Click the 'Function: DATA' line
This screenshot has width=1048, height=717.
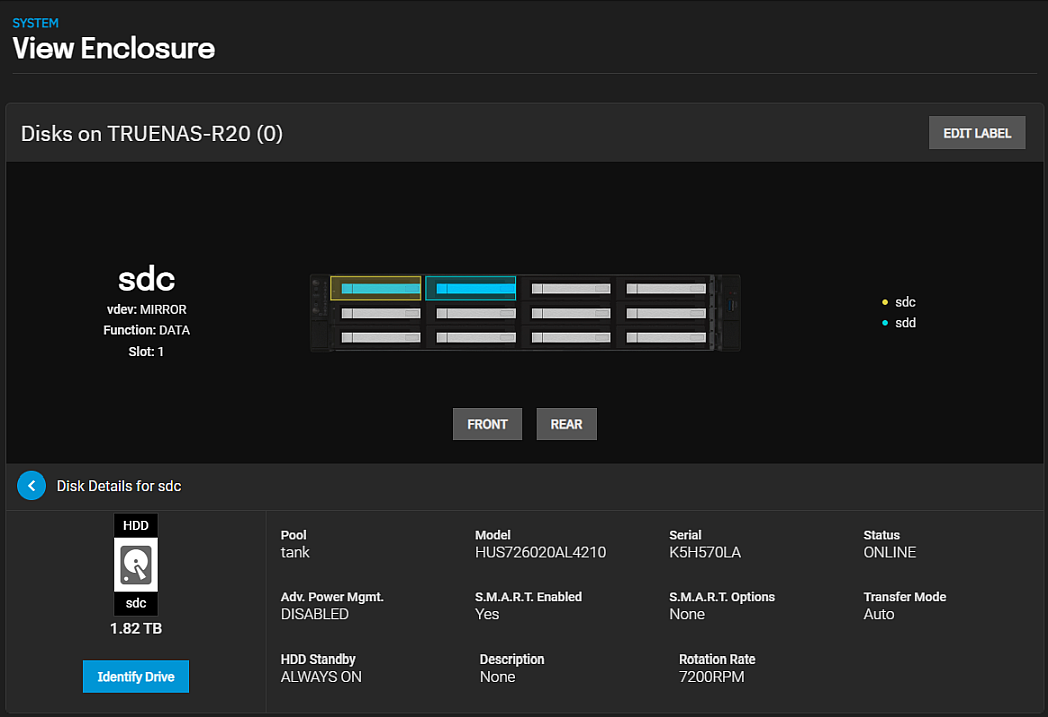click(x=146, y=330)
